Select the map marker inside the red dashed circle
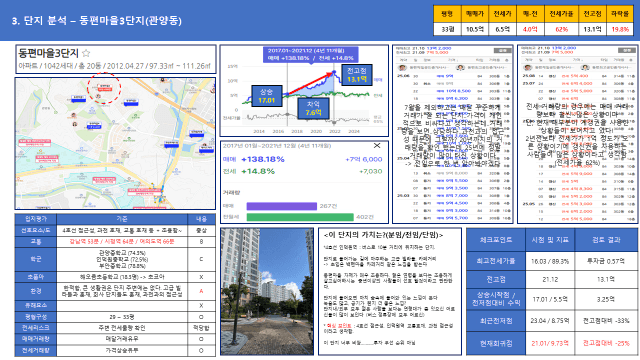 pyautogui.click(x=104, y=88)
